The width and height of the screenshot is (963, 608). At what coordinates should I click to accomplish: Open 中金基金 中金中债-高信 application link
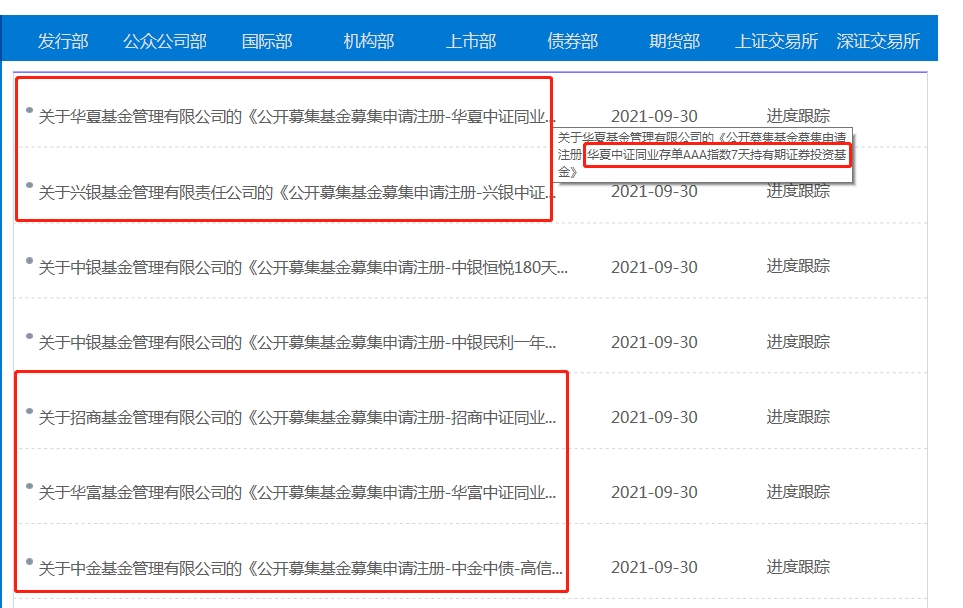[300, 569]
